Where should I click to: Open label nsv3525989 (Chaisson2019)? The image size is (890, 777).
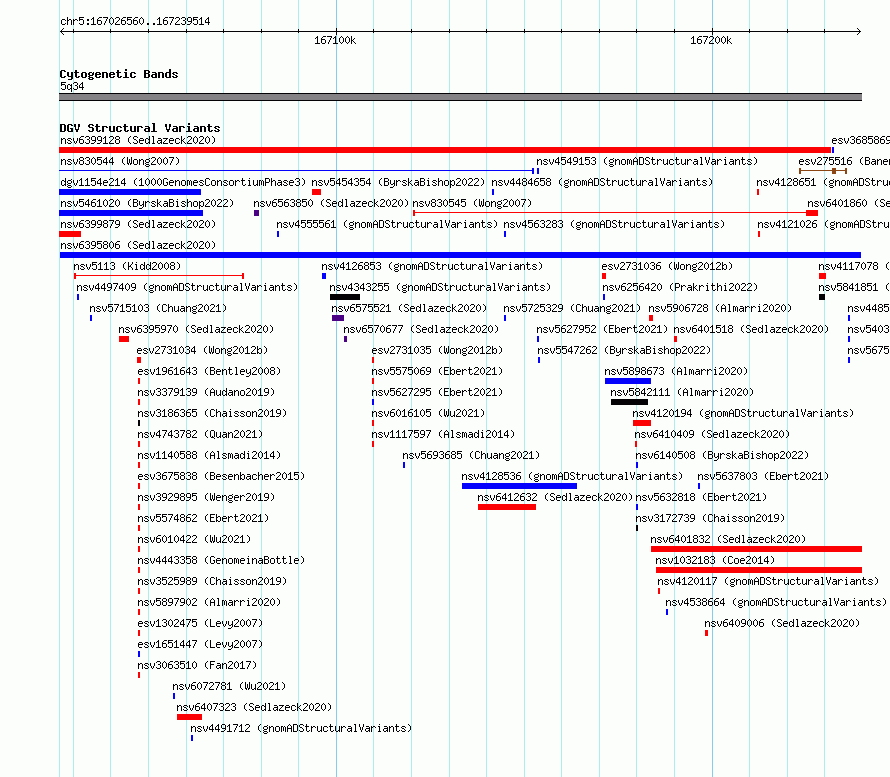pos(212,581)
